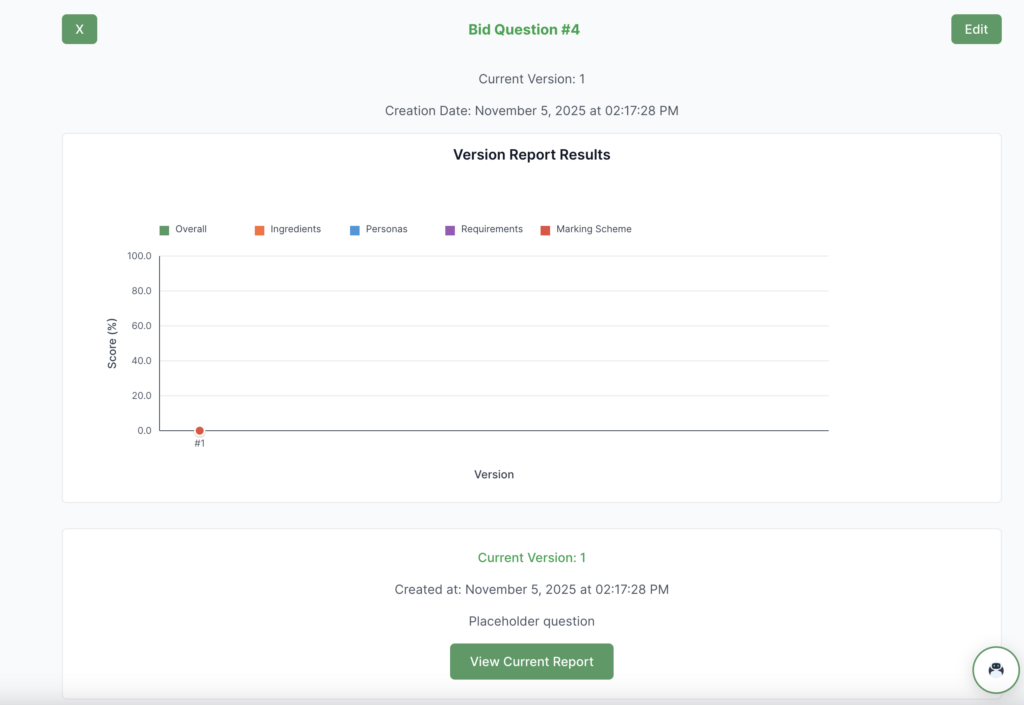Viewport: 1024px width, 705px height.
Task: Click the Version Report Results heading
Action: (531, 155)
